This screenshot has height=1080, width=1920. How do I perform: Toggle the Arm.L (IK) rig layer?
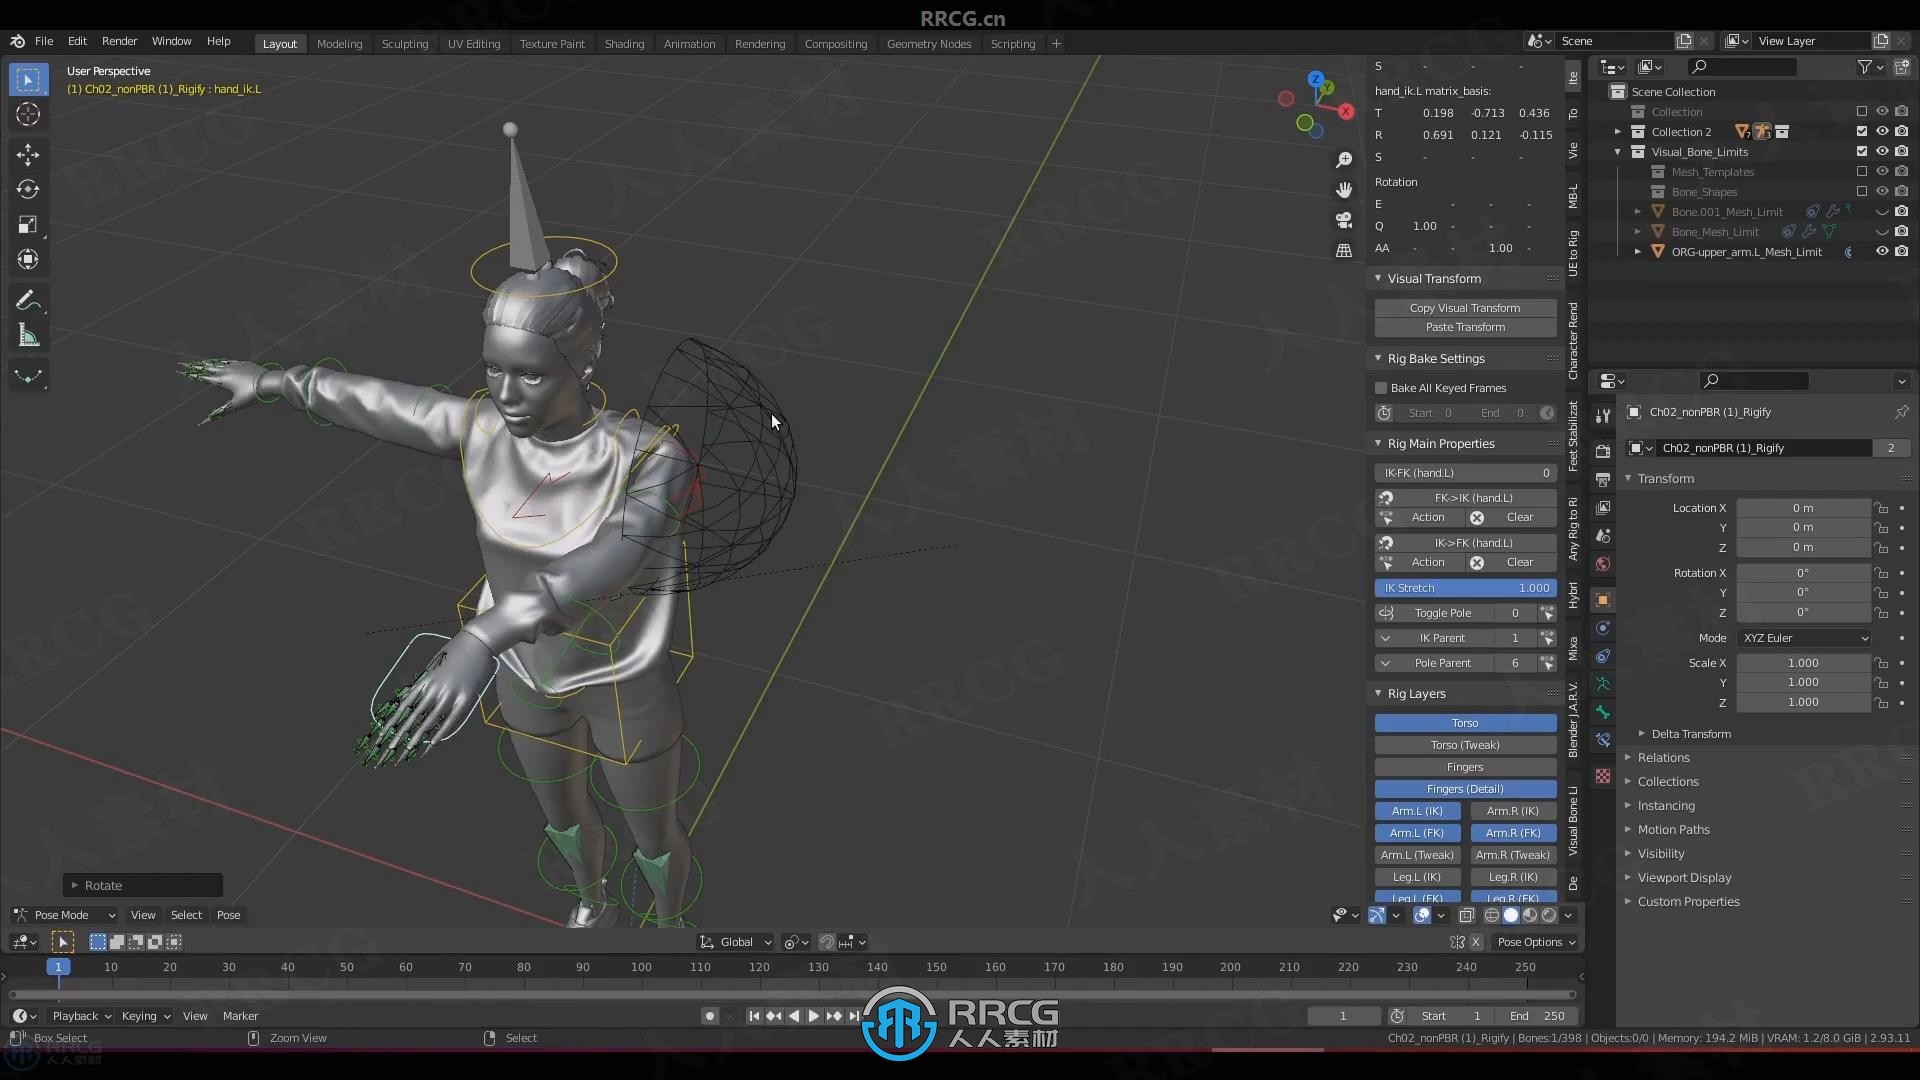1417,811
